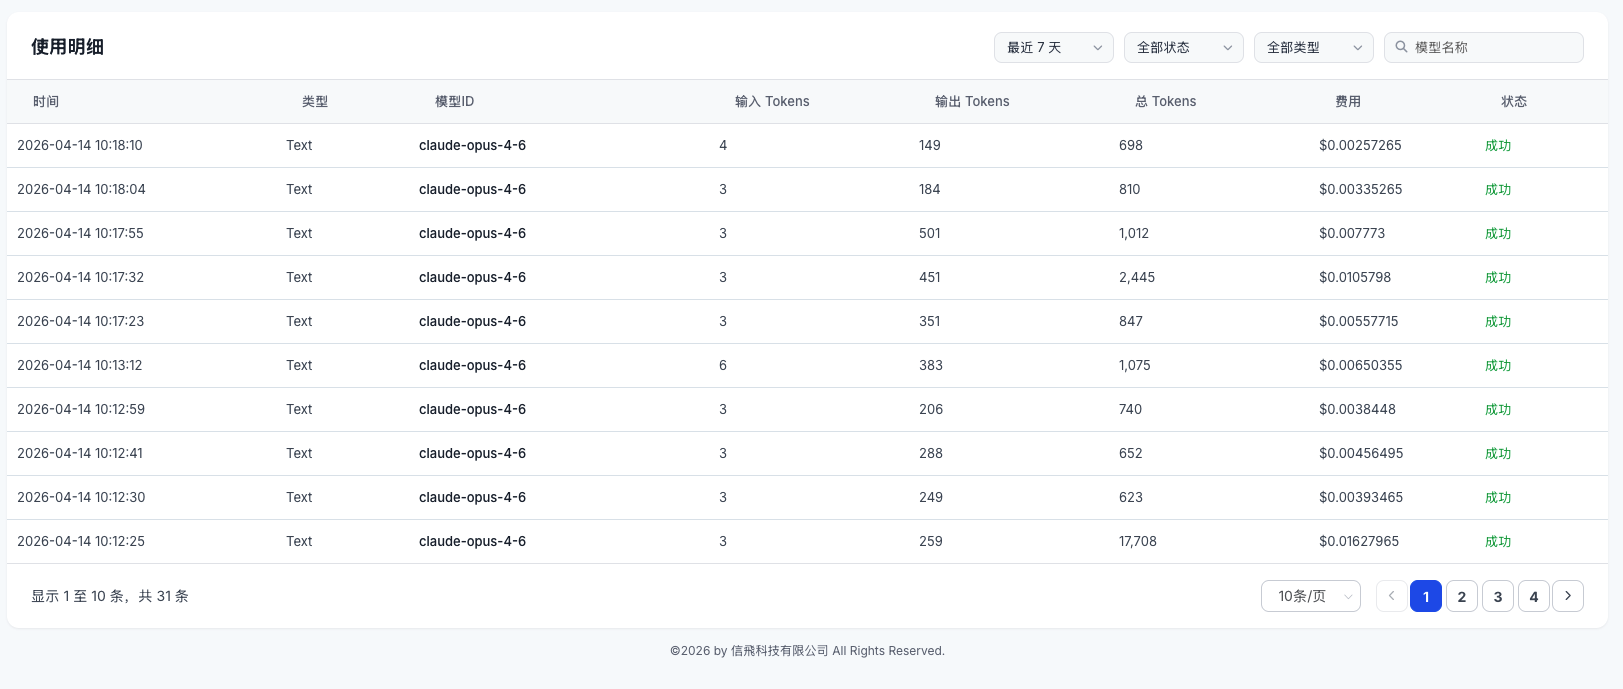Viewport: 1623px width, 689px height.
Task: Open the 最近 7 天 time range dropdown
Action: (x=1053, y=47)
